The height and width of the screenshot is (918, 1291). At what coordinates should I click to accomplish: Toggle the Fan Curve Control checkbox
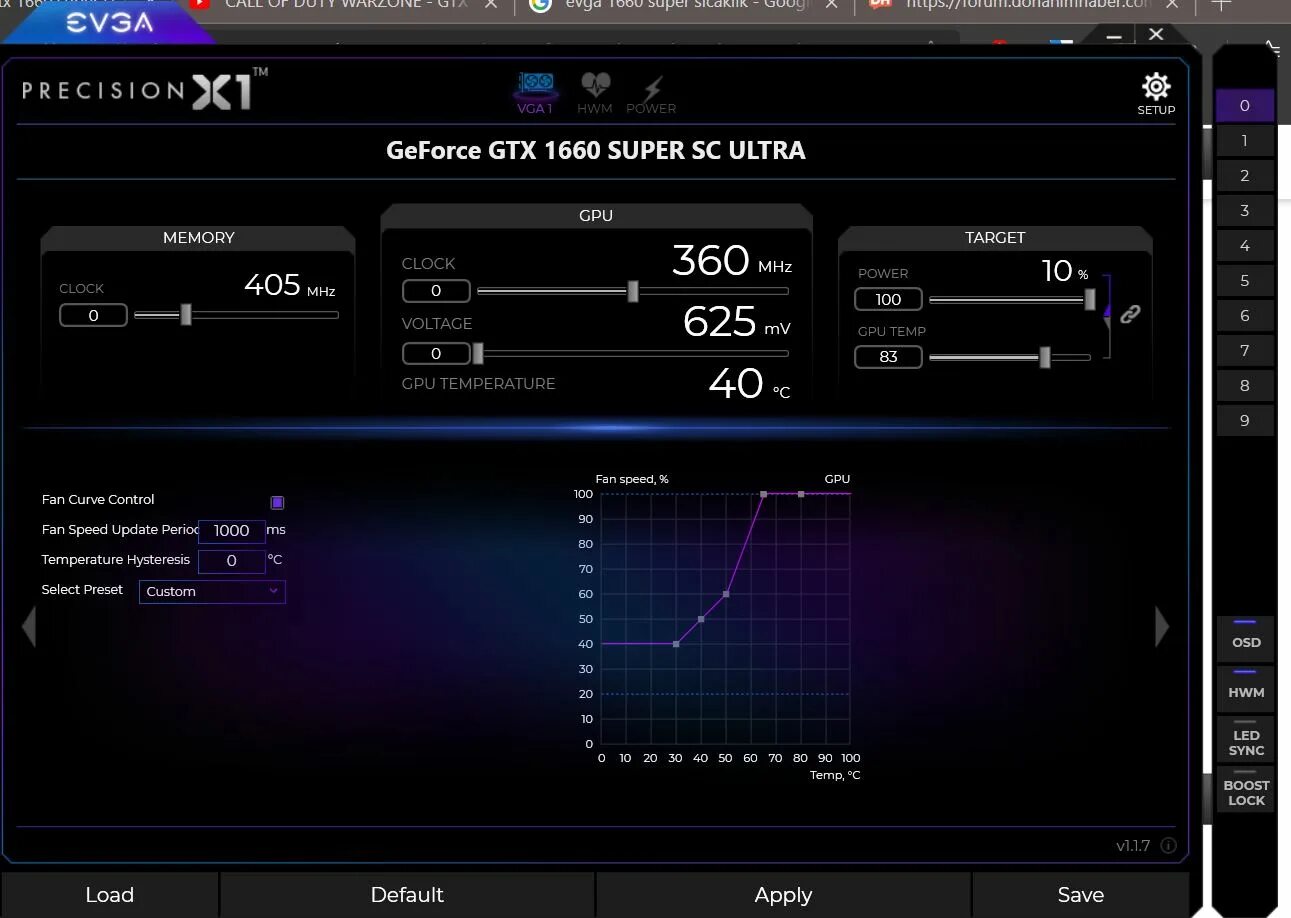277,502
